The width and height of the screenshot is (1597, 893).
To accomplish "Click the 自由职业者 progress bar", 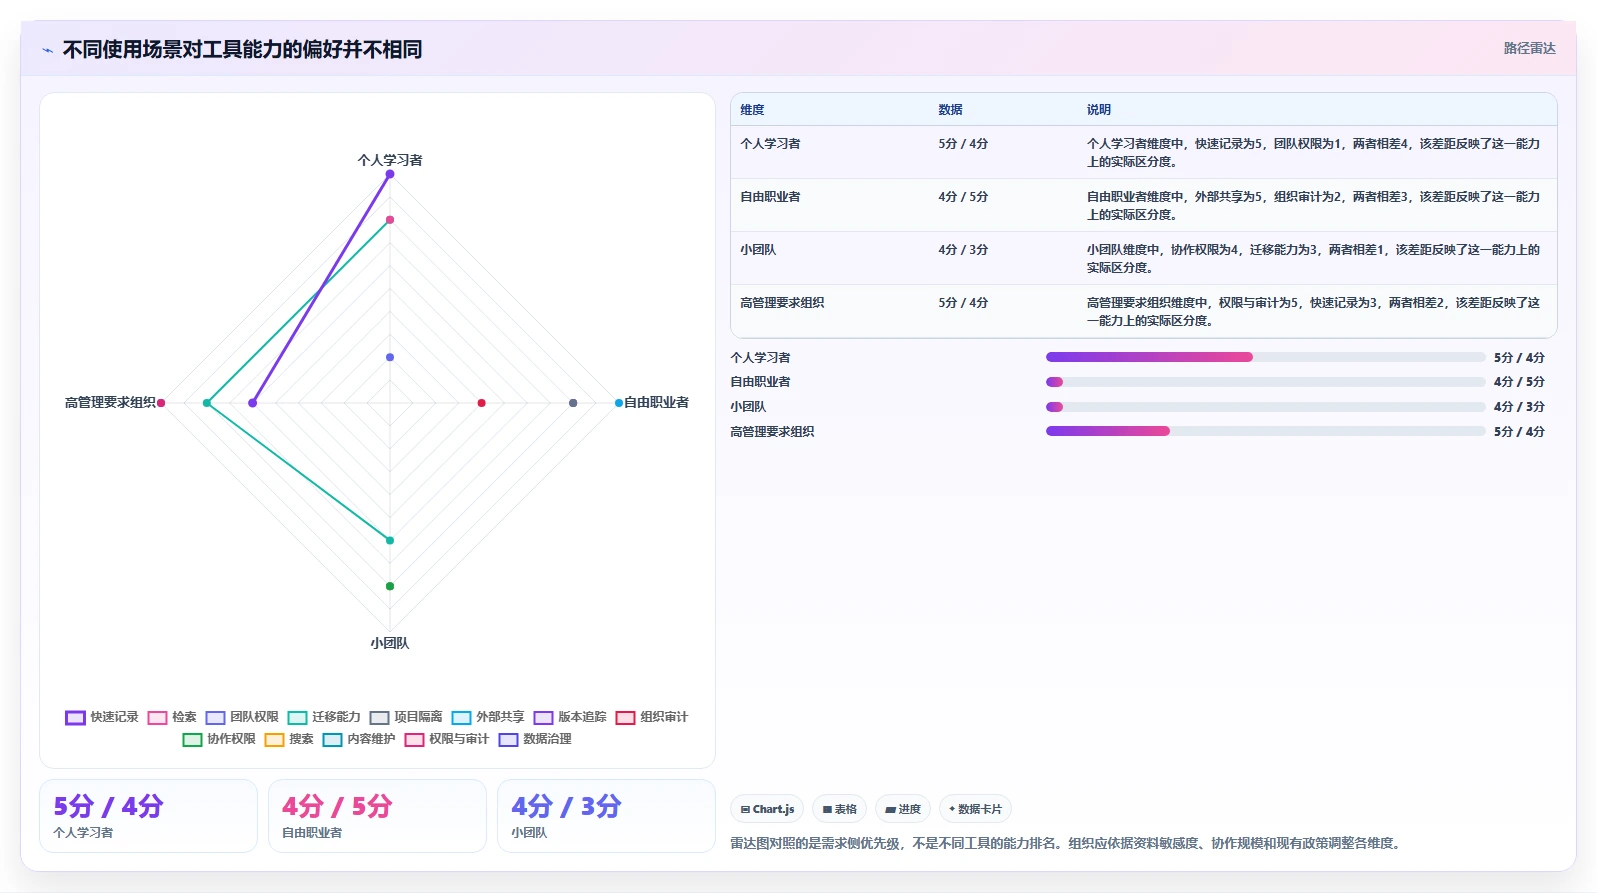I will (x=1265, y=382).
